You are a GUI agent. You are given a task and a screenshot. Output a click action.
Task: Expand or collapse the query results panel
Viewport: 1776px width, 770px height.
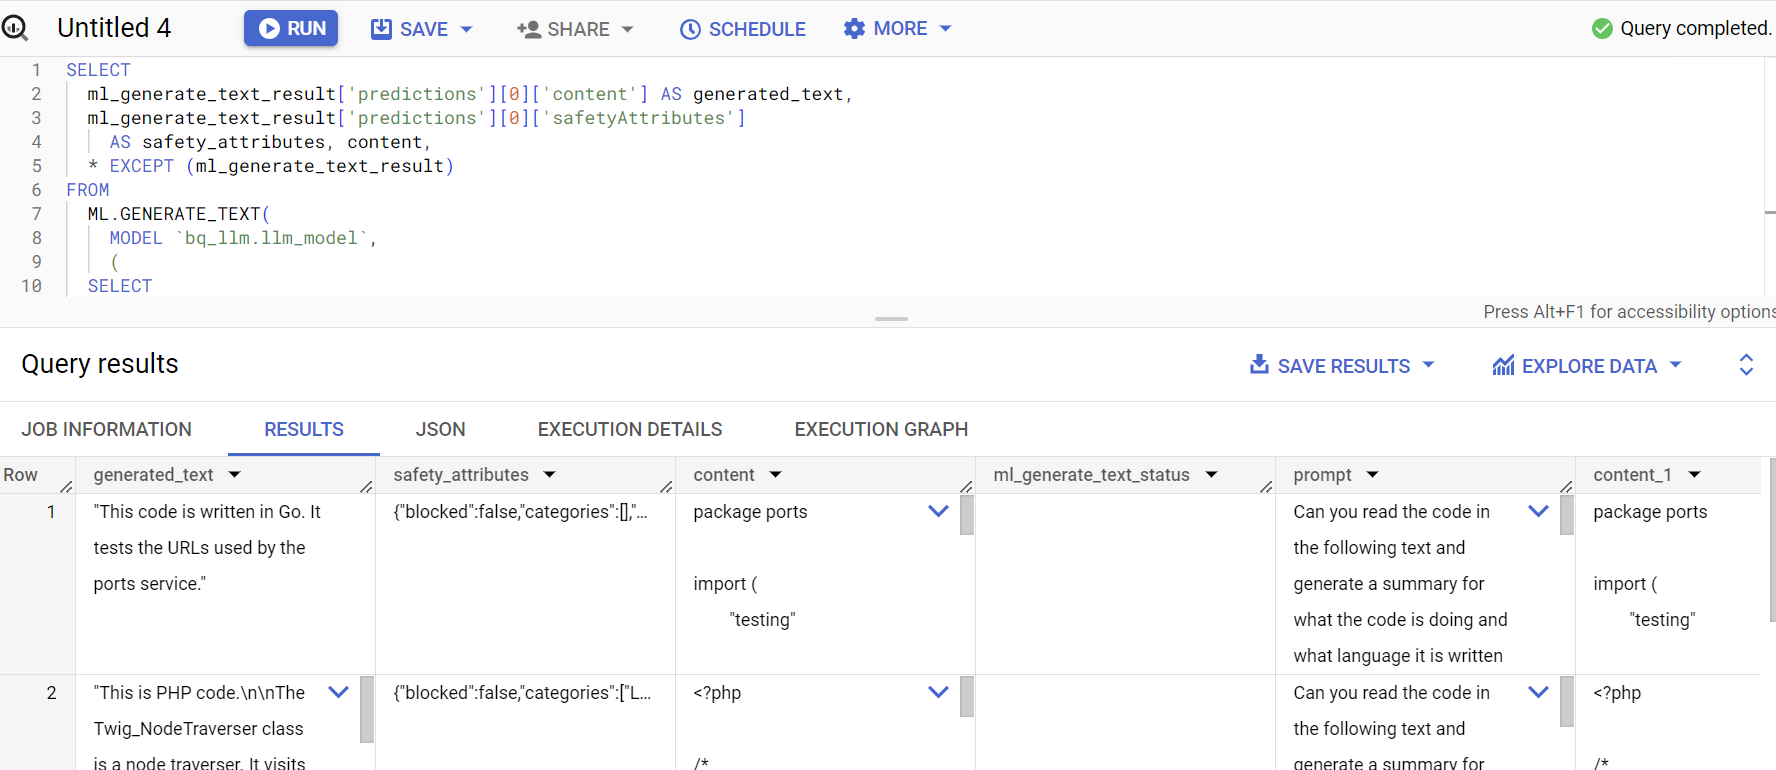(x=1746, y=365)
